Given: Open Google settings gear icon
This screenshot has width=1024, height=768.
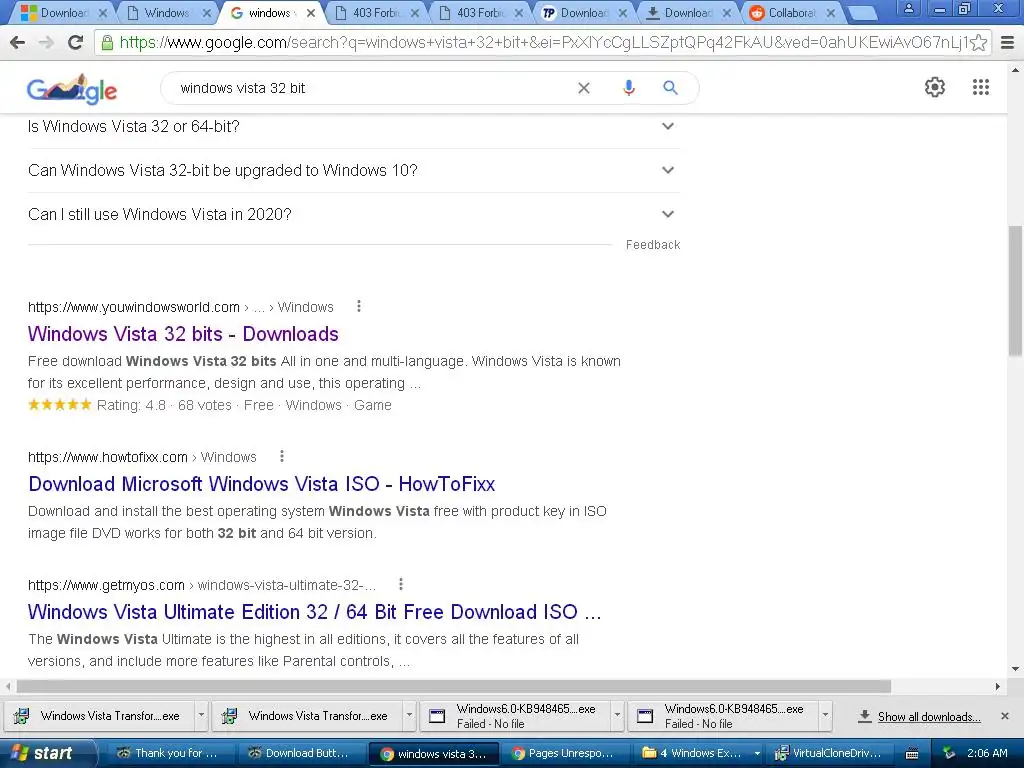Looking at the screenshot, I should tap(935, 87).
